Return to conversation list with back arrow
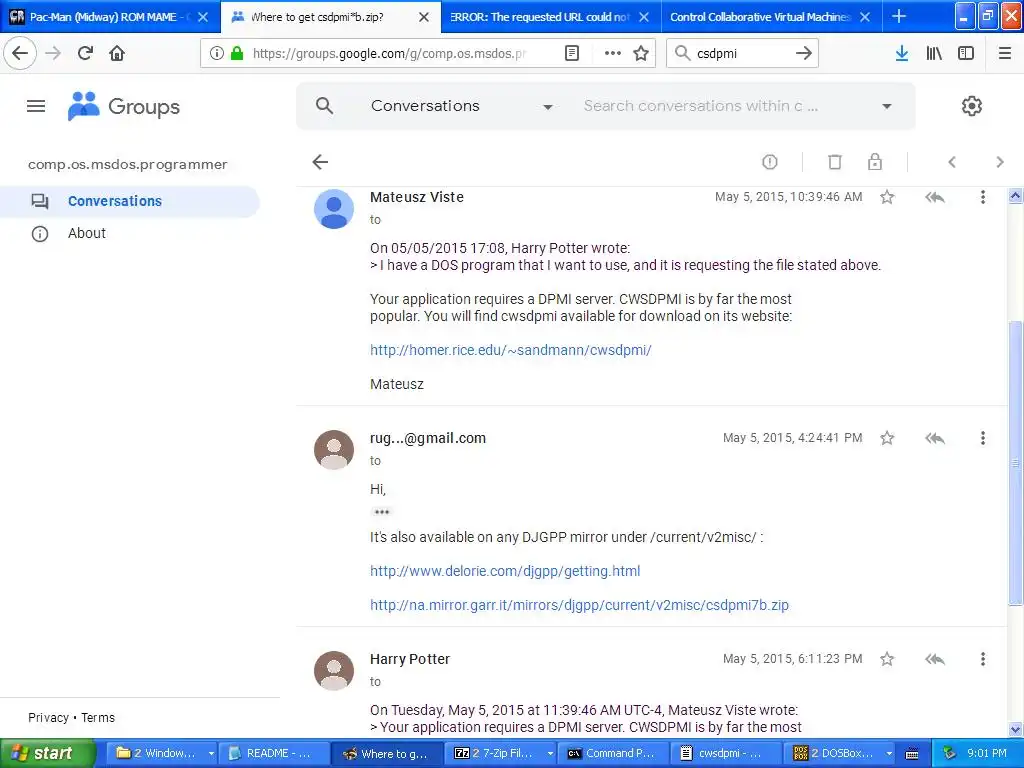Screen dimensions: 1024x768 [320, 162]
